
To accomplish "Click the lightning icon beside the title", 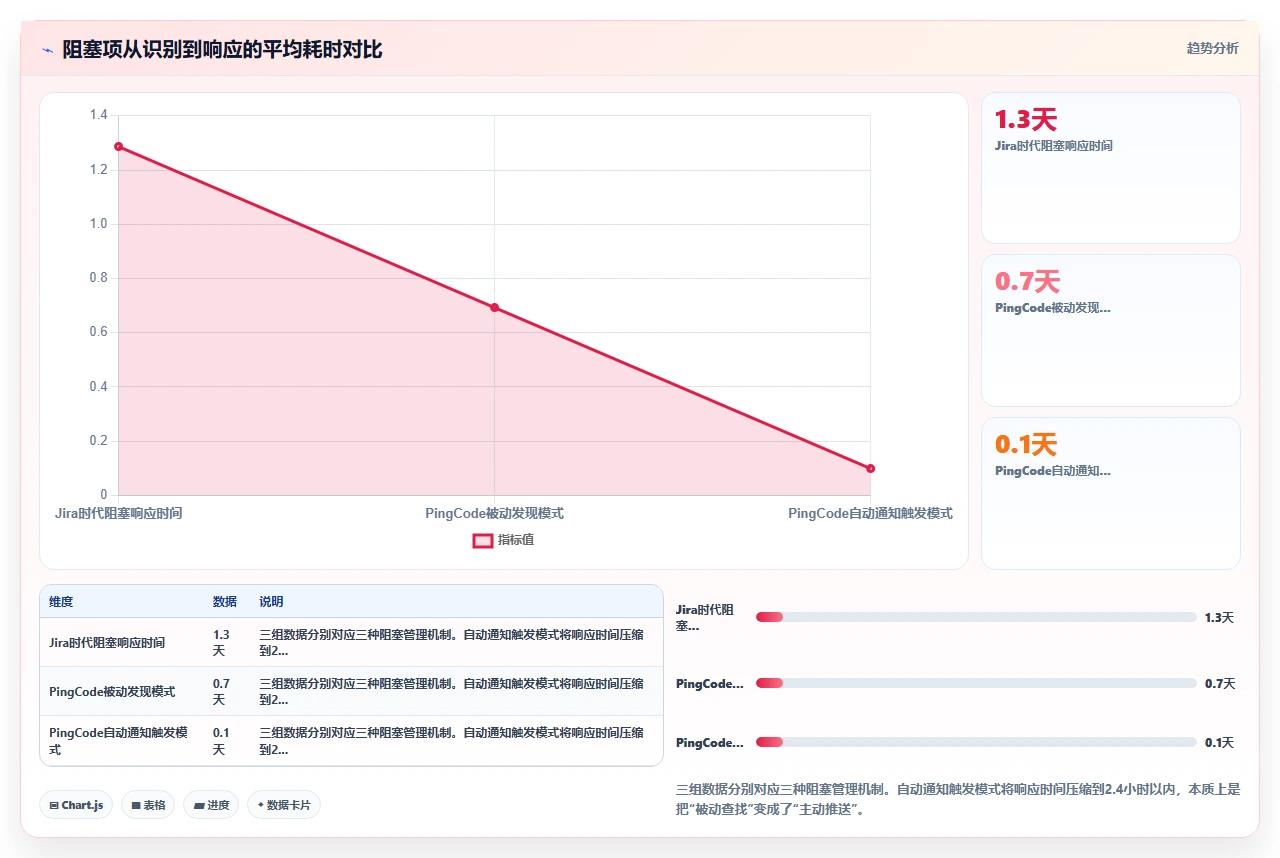I will click(x=47, y=50).
